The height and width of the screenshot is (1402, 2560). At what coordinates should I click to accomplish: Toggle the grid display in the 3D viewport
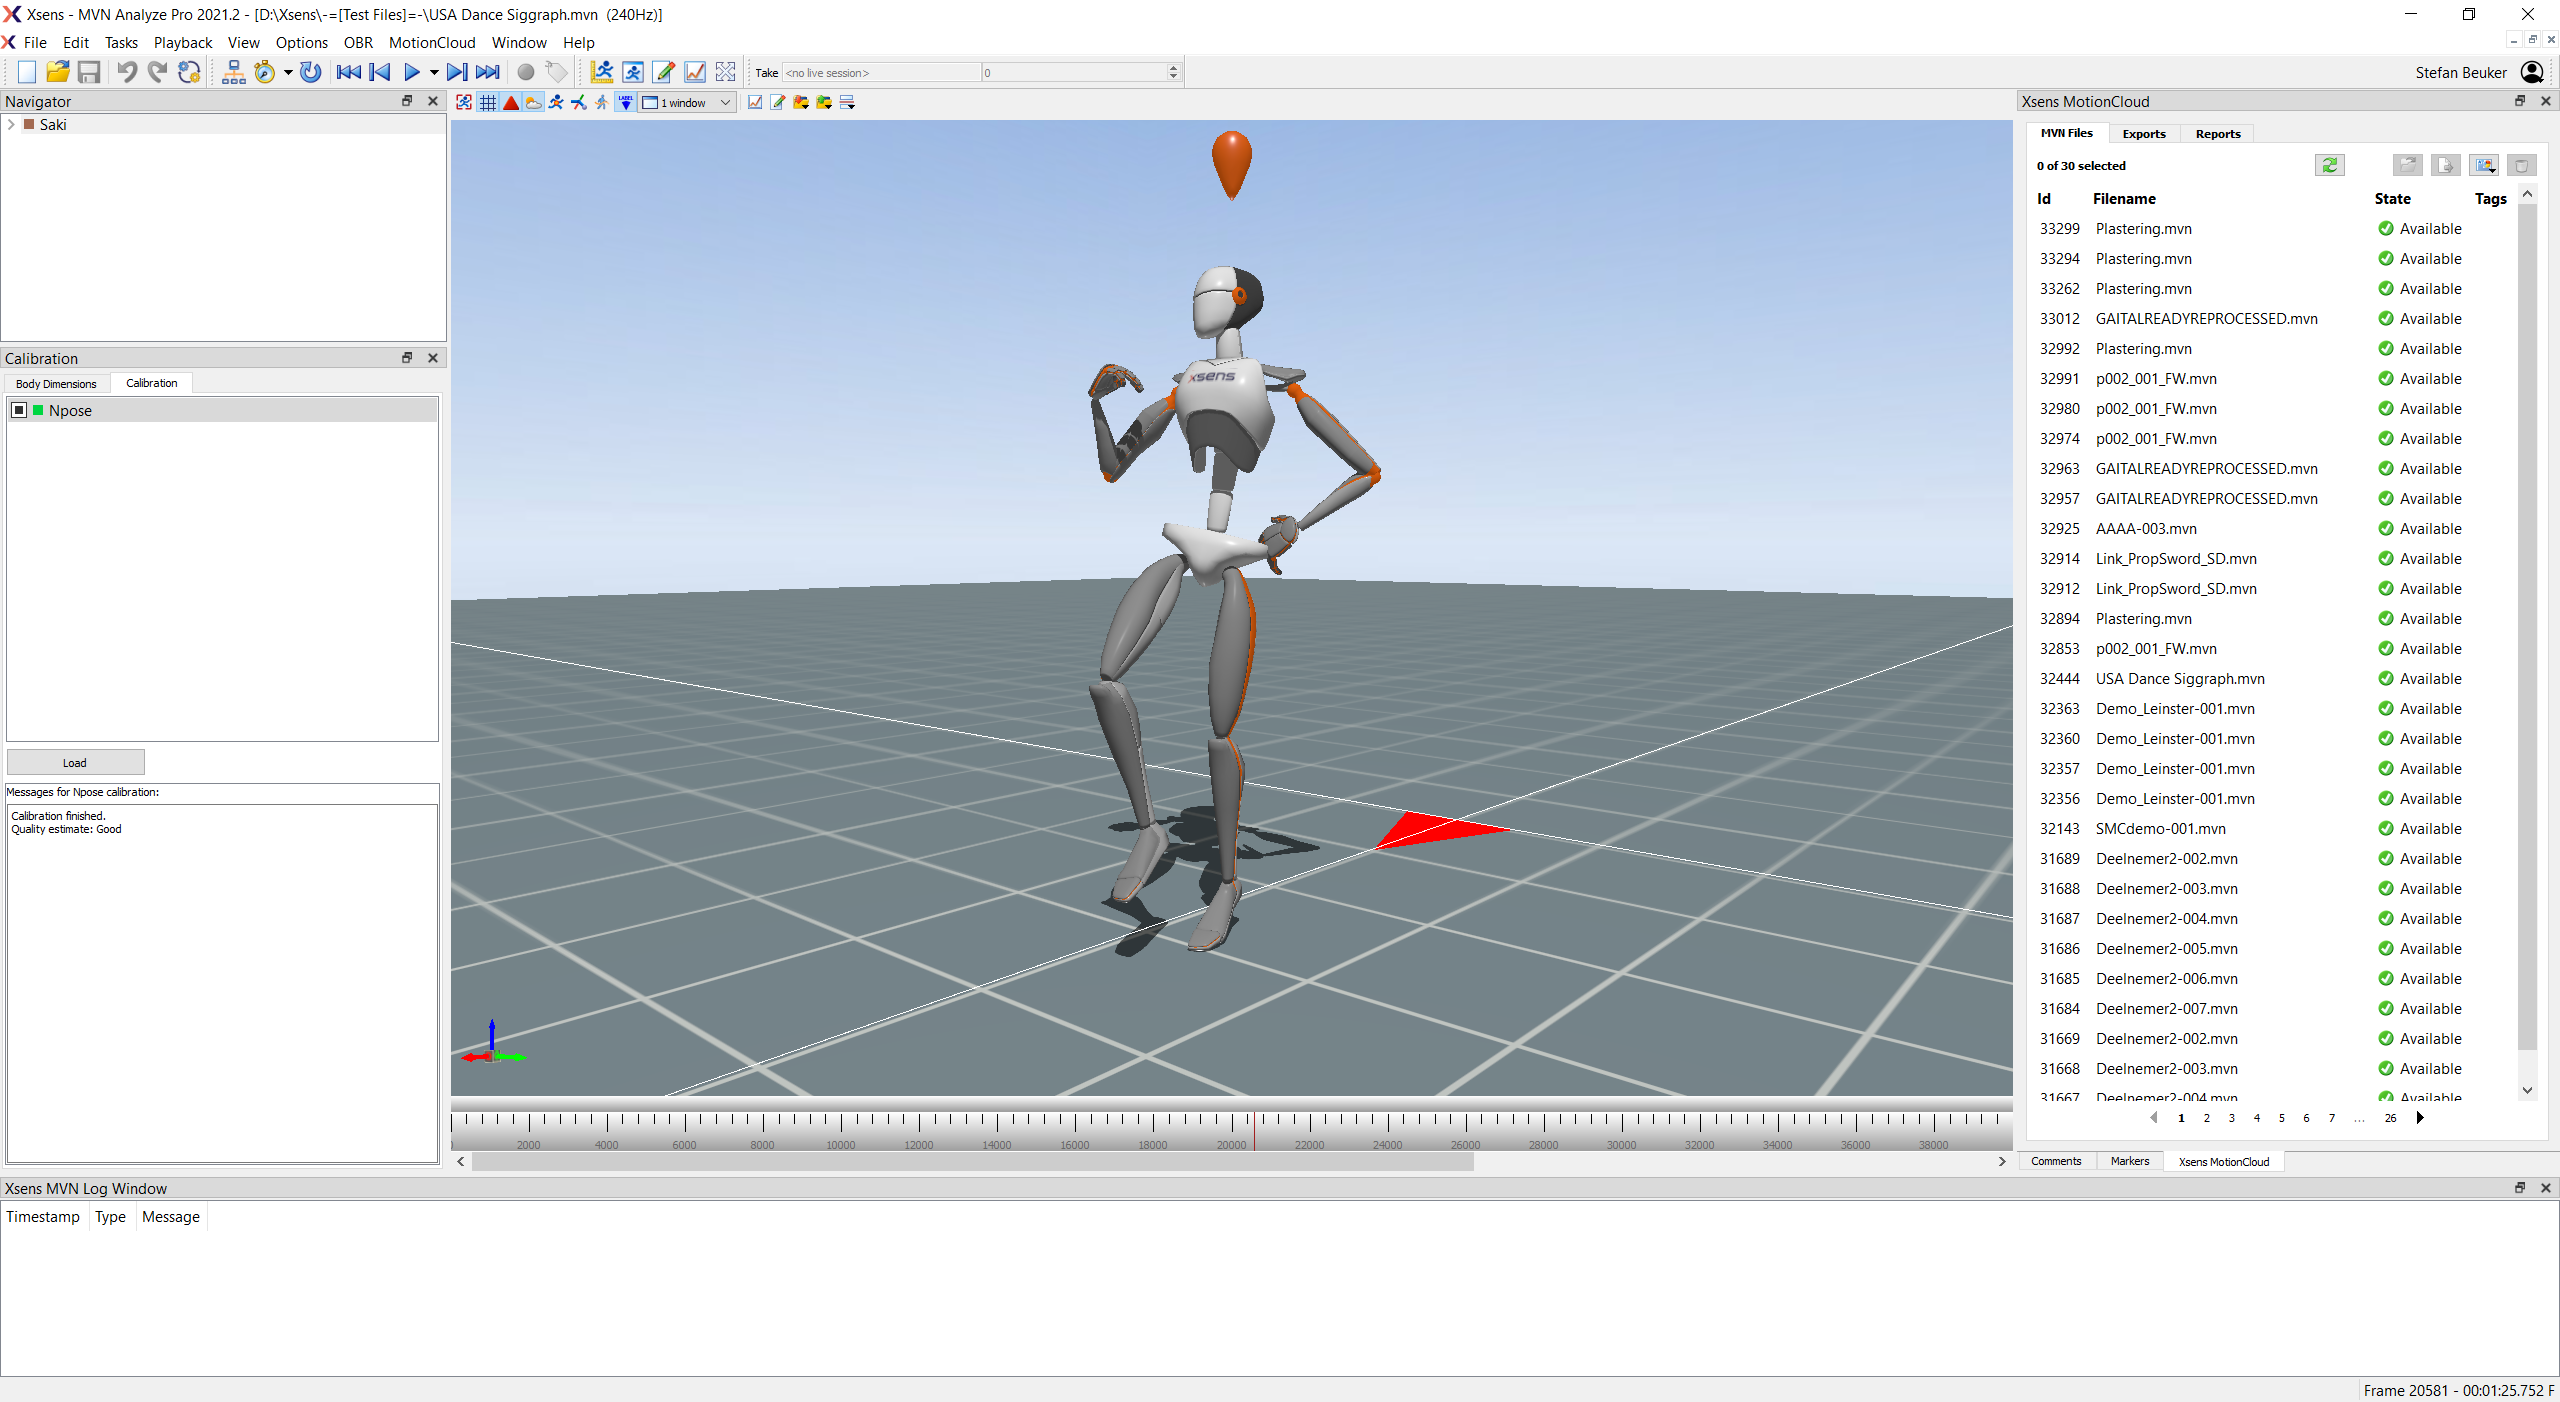coord(488,102)
